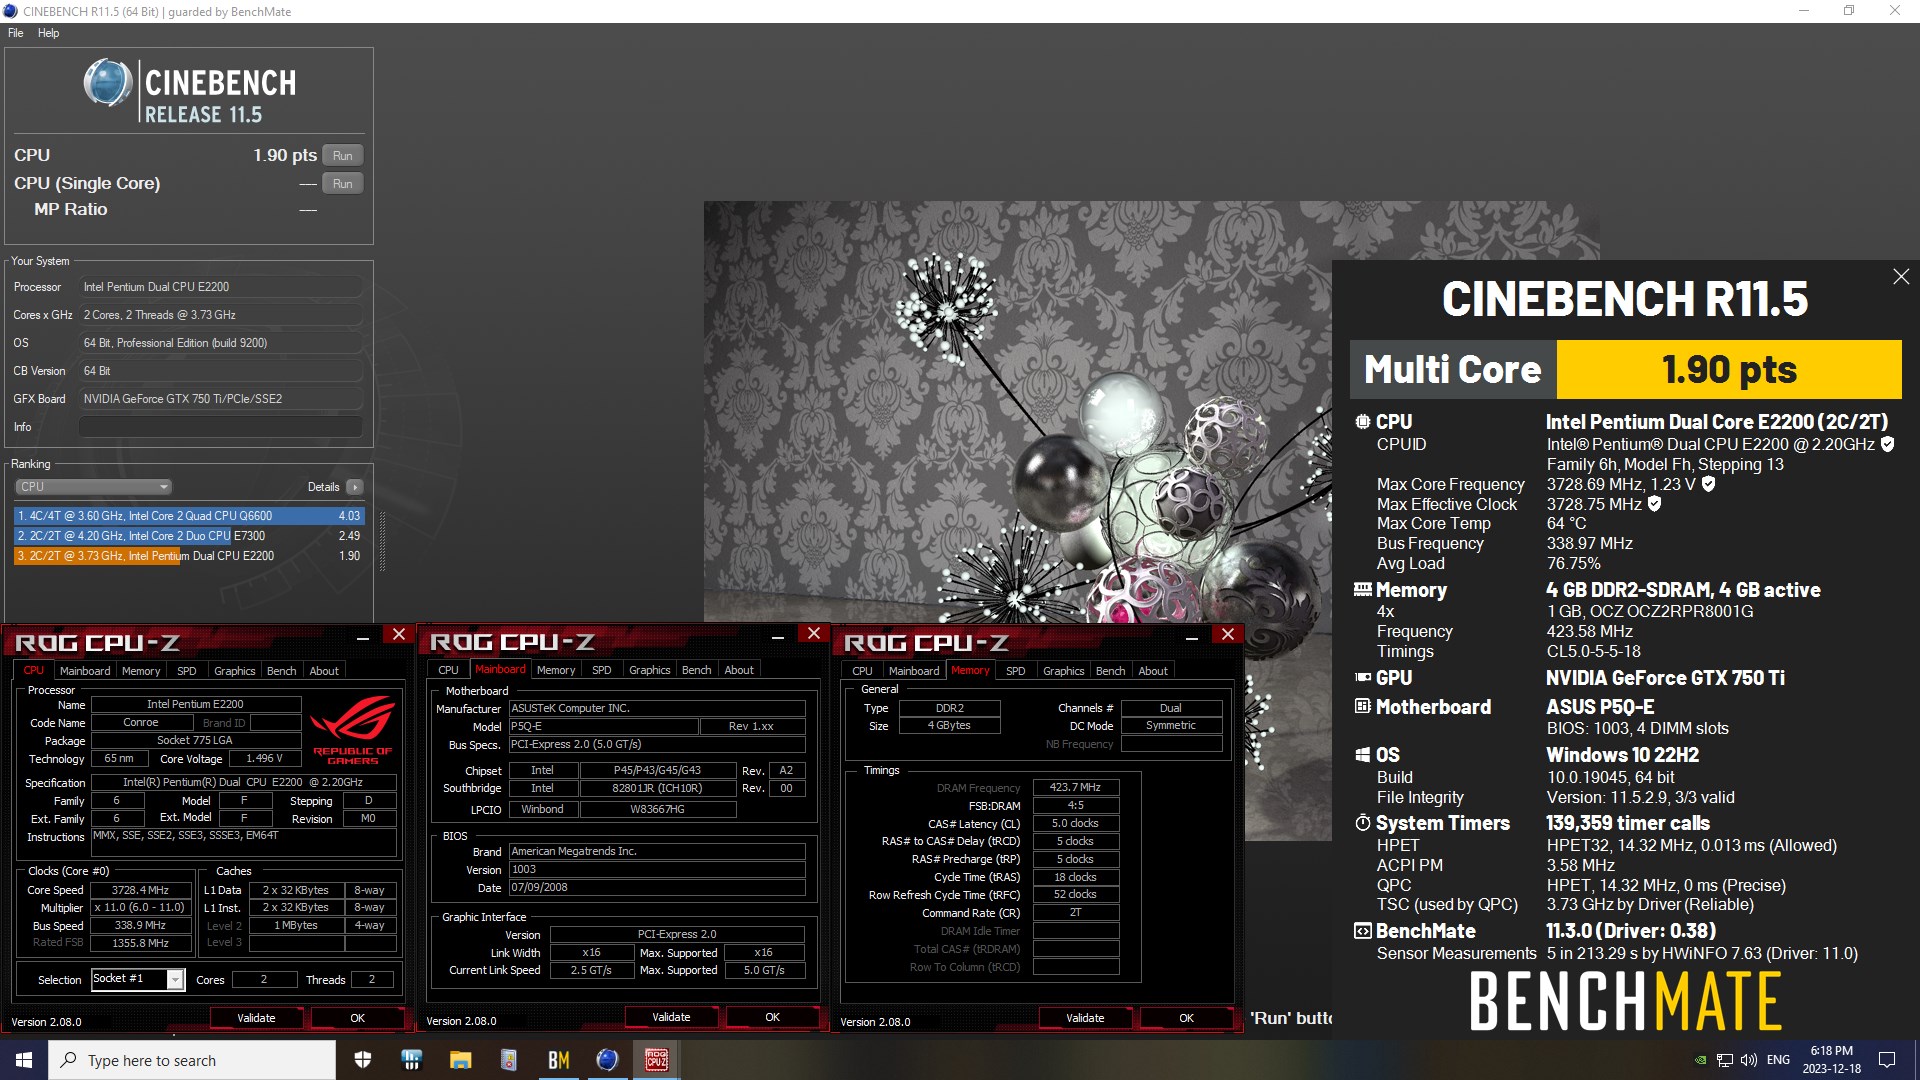1920x1080 pixels.
Task: Click NVIDIA tray icon
Action: click(1700, 1060)
